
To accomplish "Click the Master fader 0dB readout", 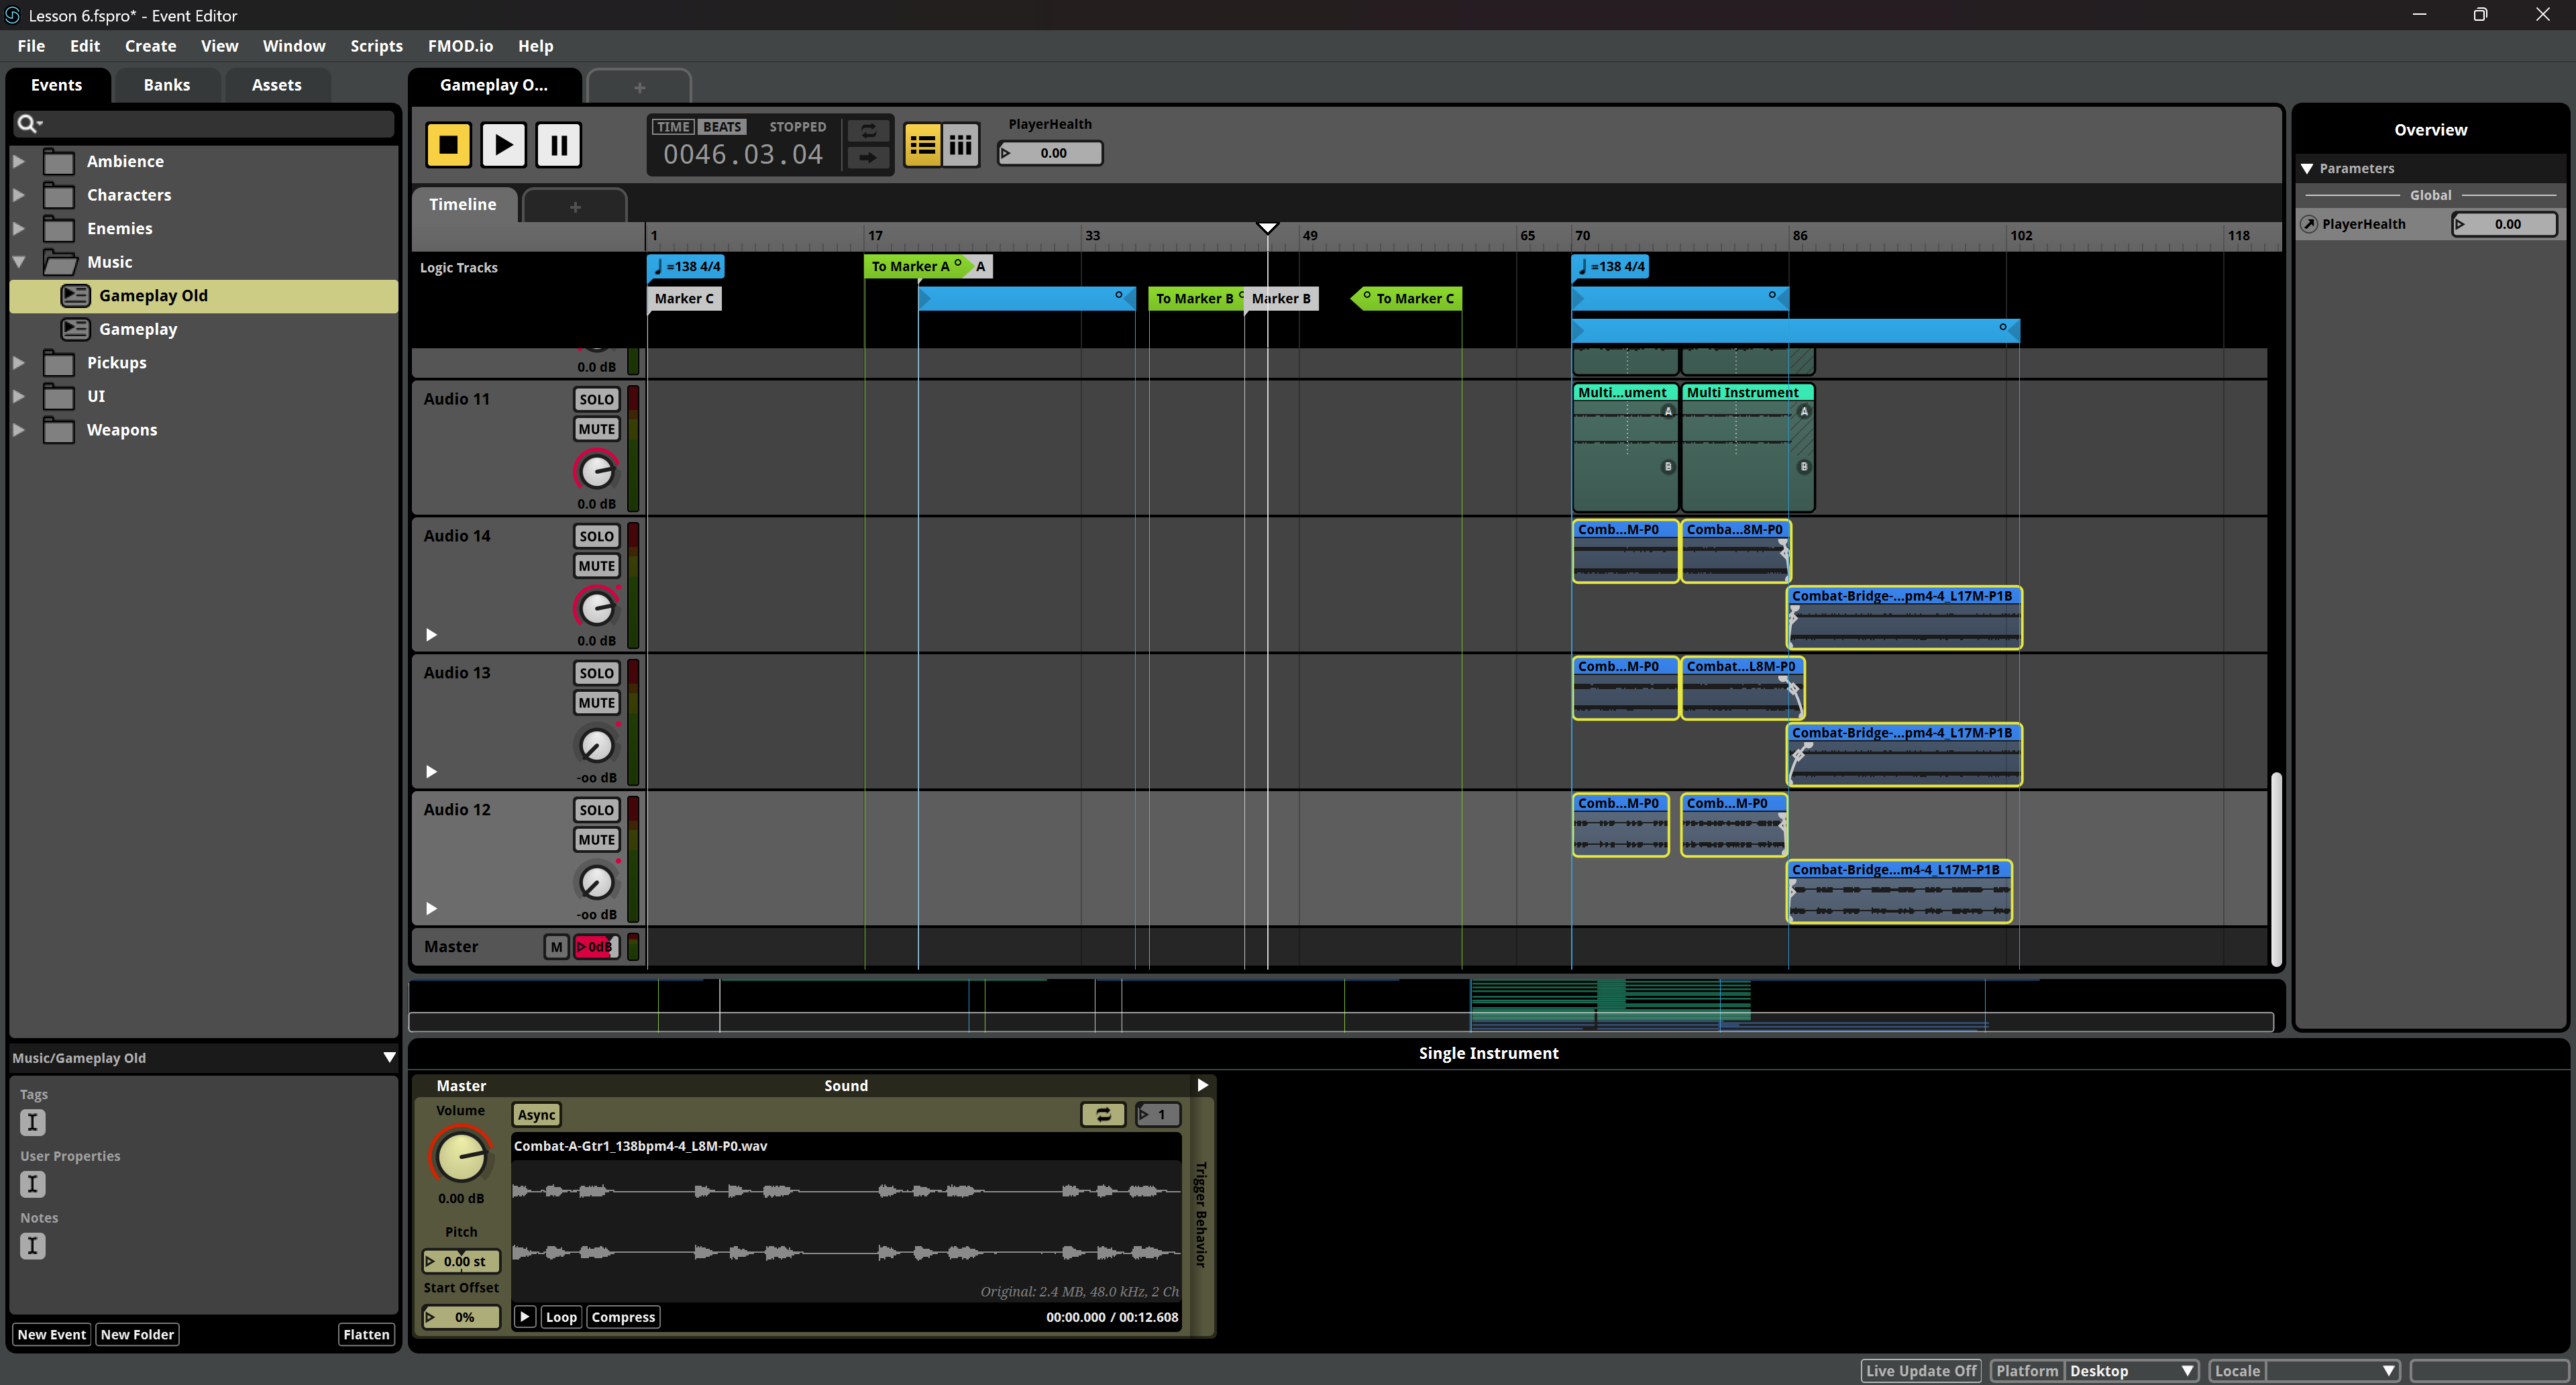I will (x=596, y=947).
